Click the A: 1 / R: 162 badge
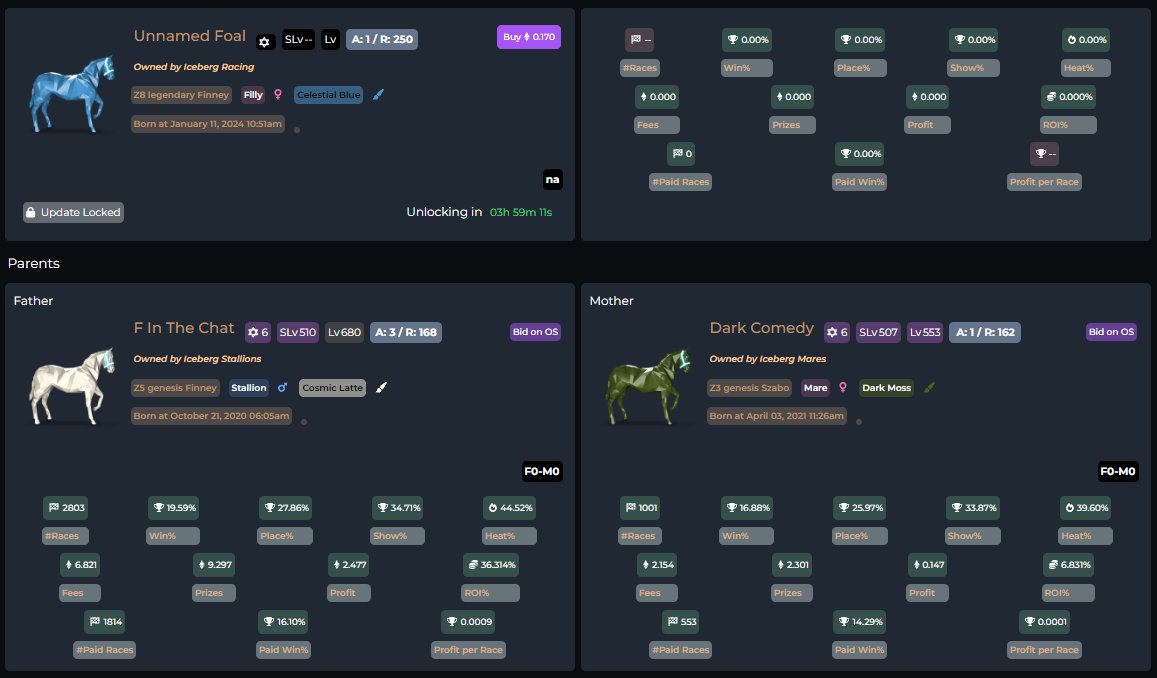The height and width of the screenshot is (678, 1157). [x=985, y=332]
